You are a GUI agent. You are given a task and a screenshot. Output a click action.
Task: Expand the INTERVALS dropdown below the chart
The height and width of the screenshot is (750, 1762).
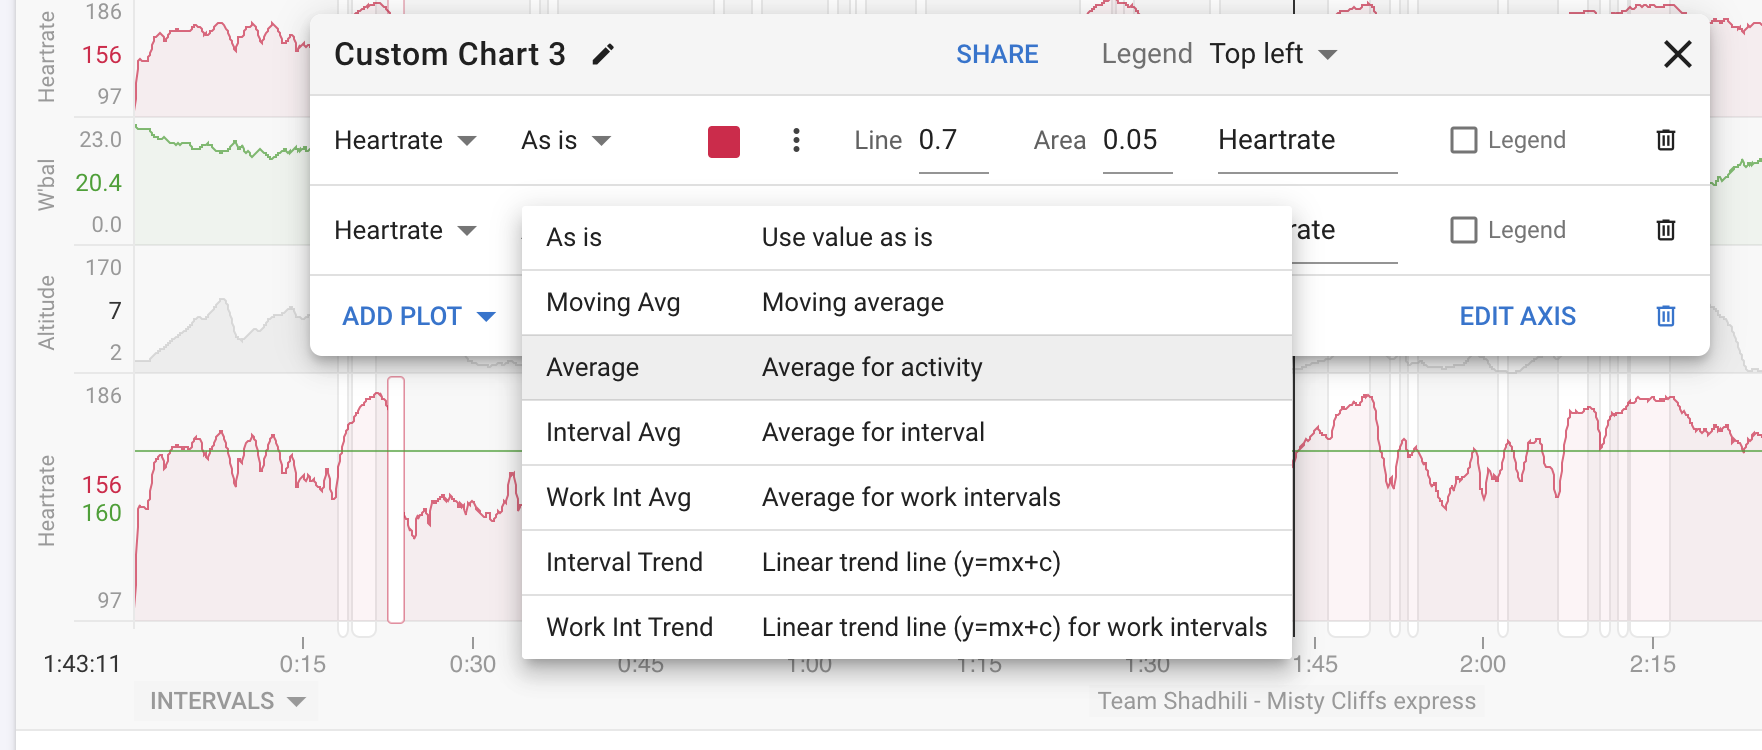pyautogui.click(x=227, y=701)
